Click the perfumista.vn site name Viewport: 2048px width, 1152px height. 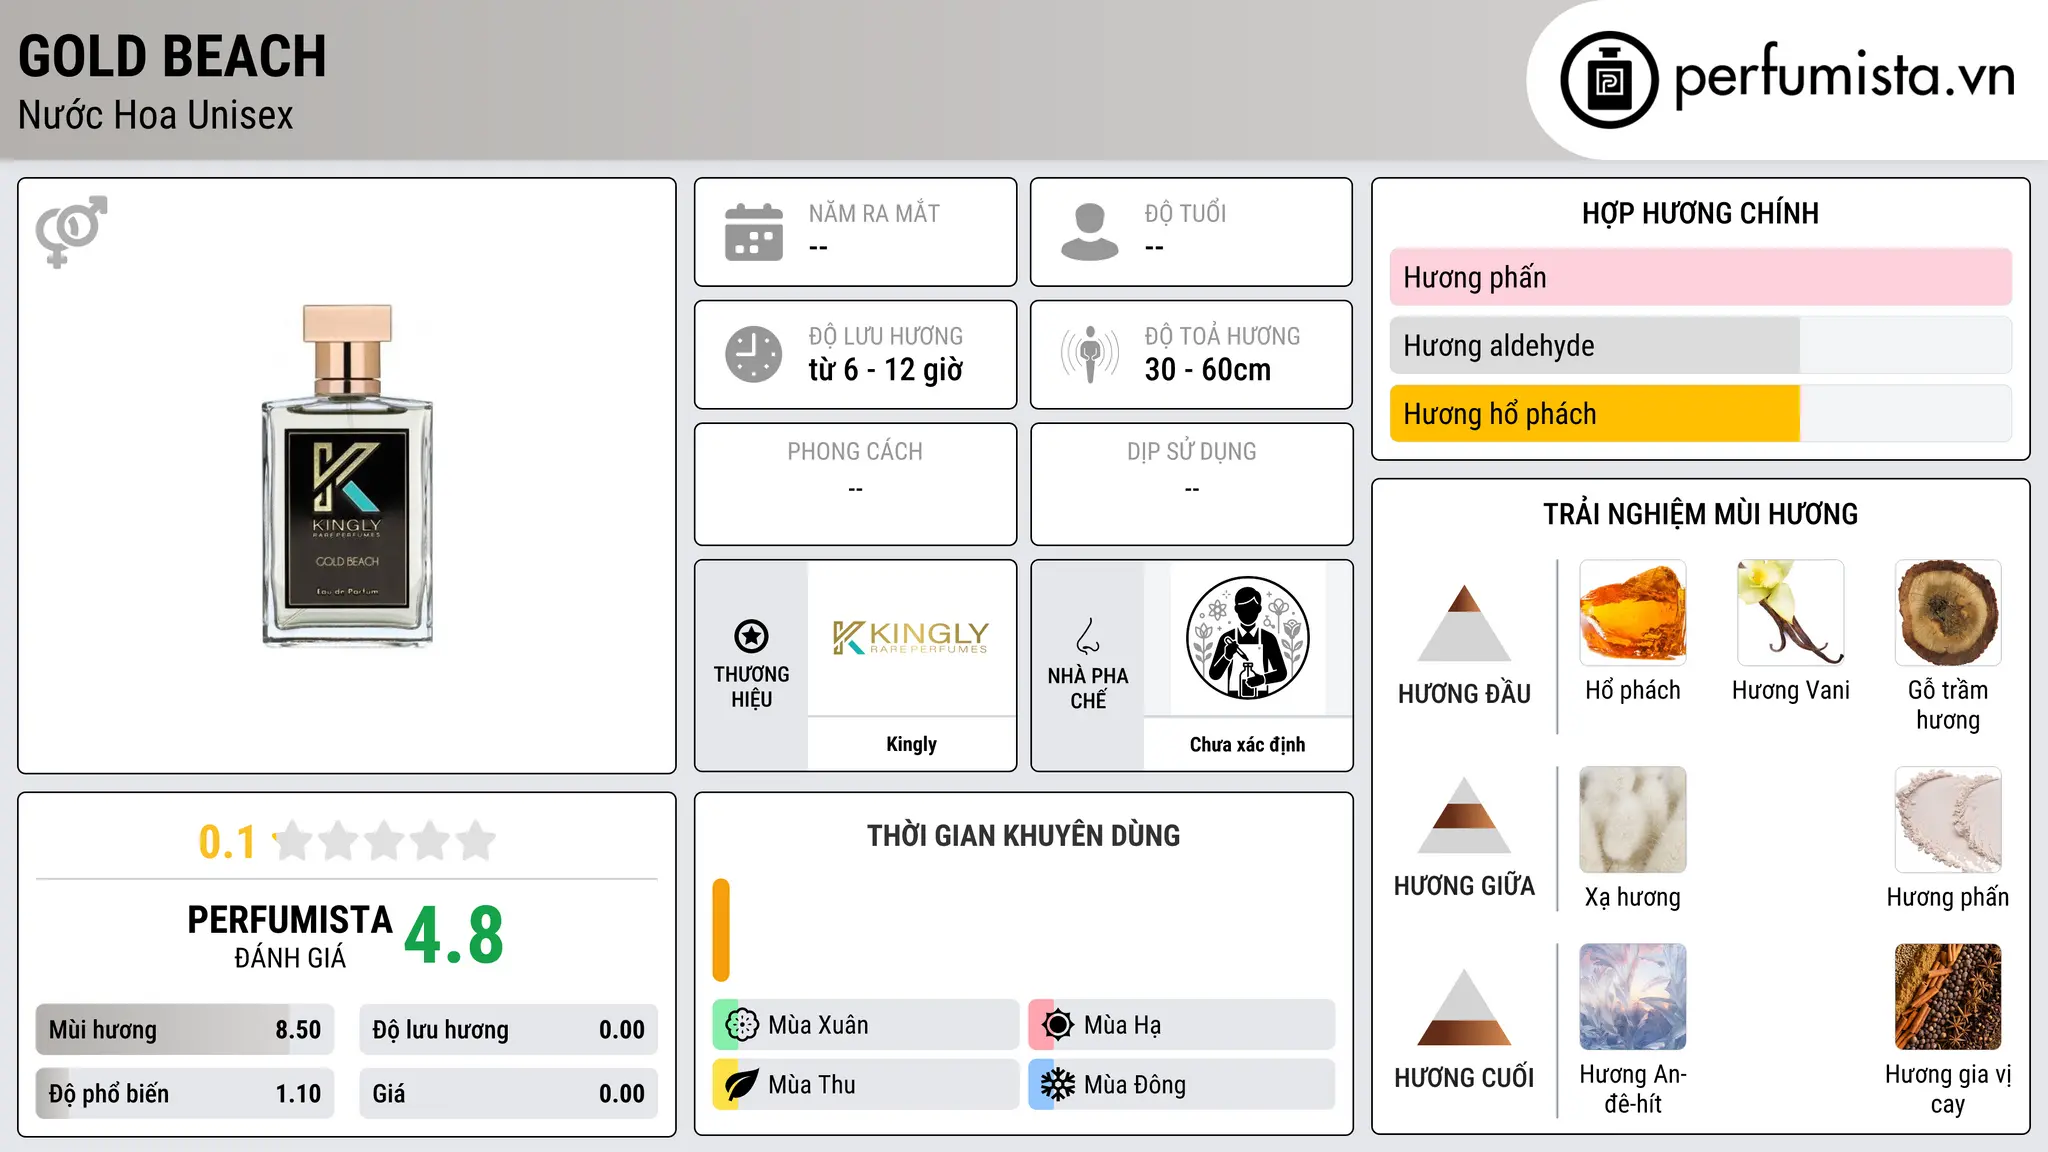(1845, 77)
